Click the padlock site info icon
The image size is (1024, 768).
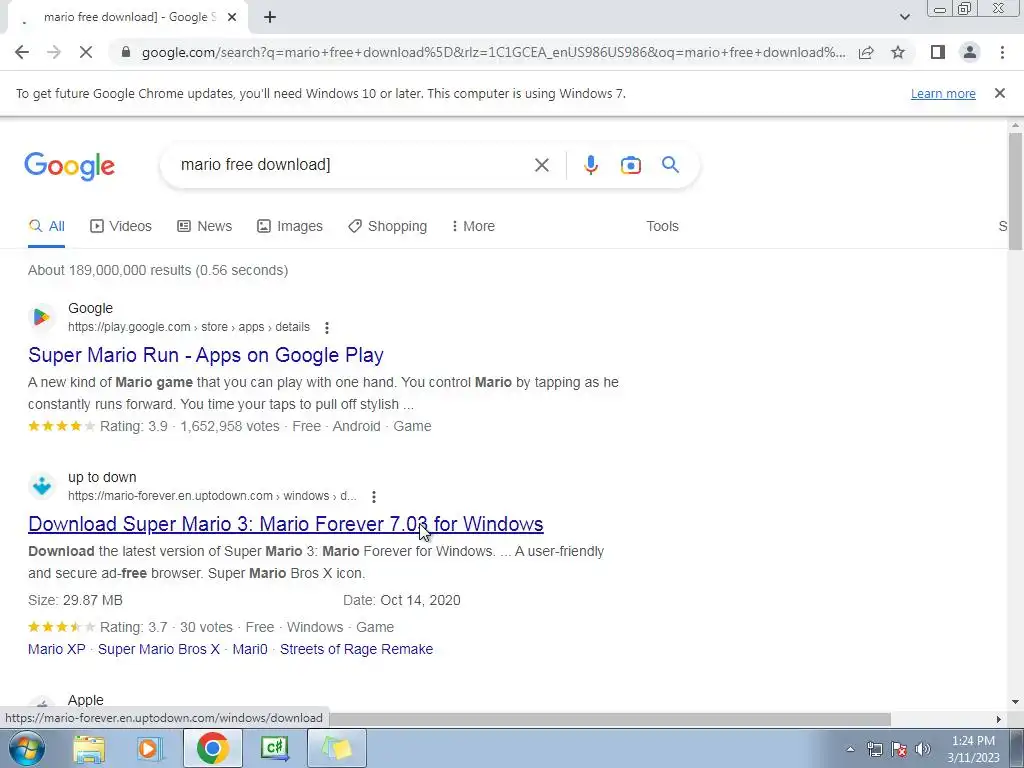point(126,52)
